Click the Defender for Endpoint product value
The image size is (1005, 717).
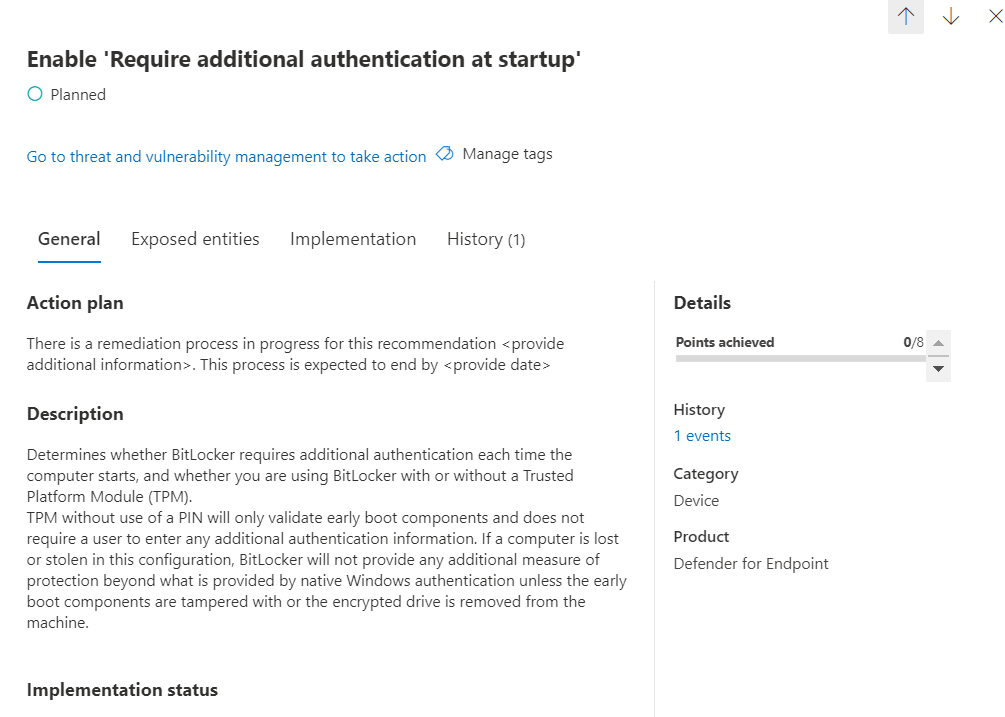[751, 563]
